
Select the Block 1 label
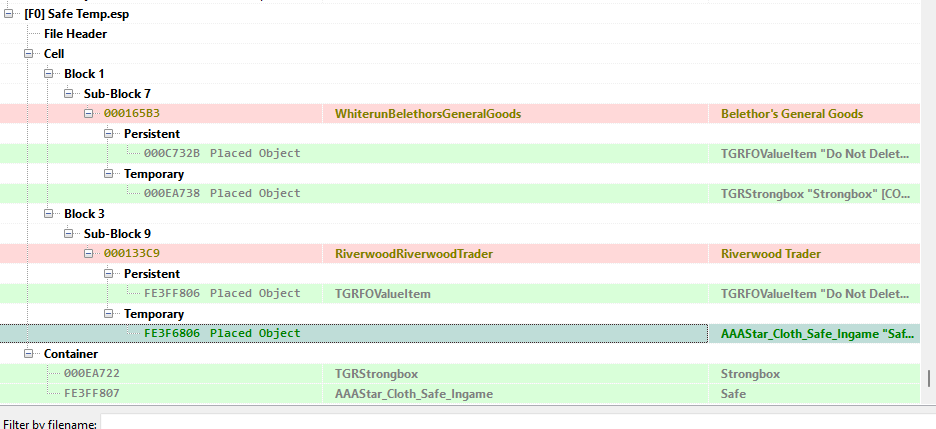(x=84, y=74)
